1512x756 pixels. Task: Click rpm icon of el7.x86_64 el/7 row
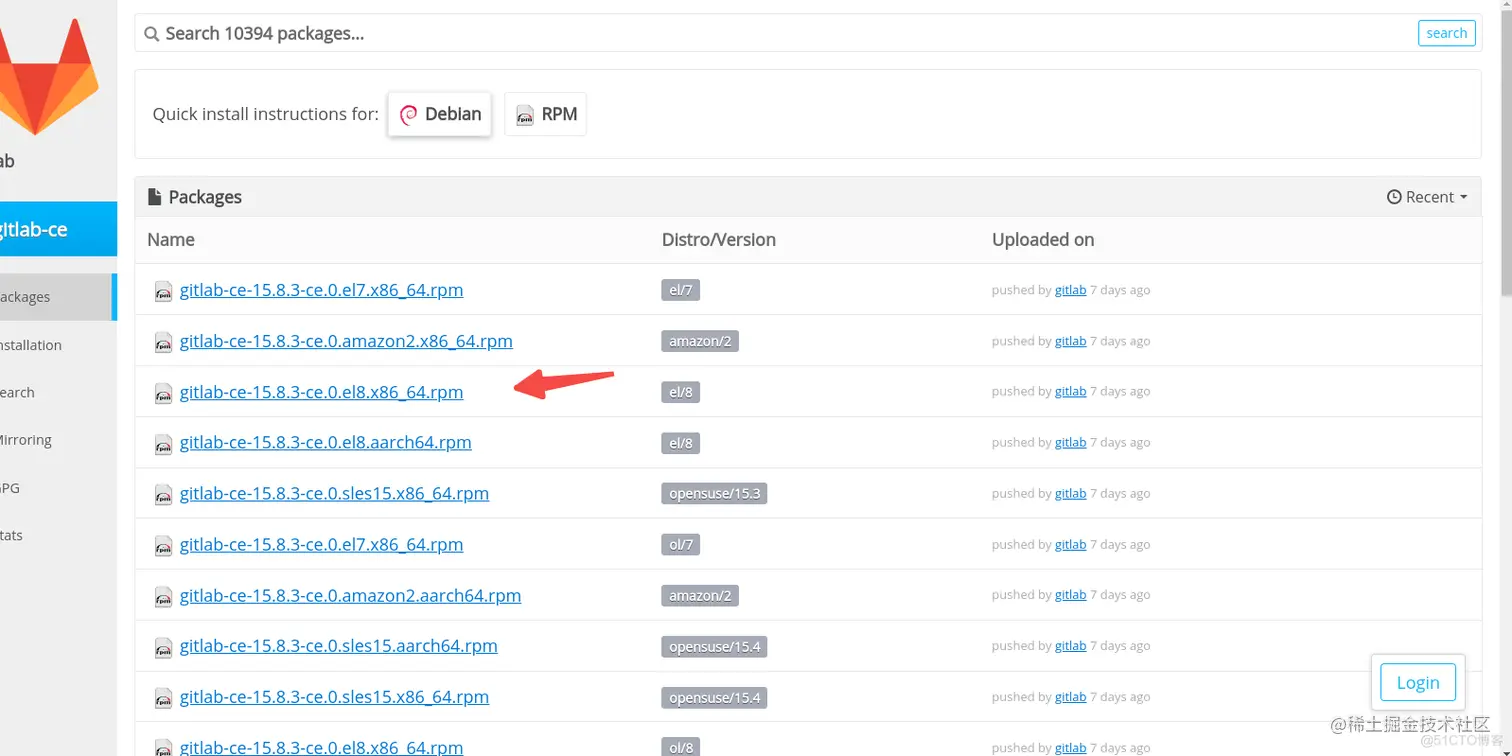163,291
